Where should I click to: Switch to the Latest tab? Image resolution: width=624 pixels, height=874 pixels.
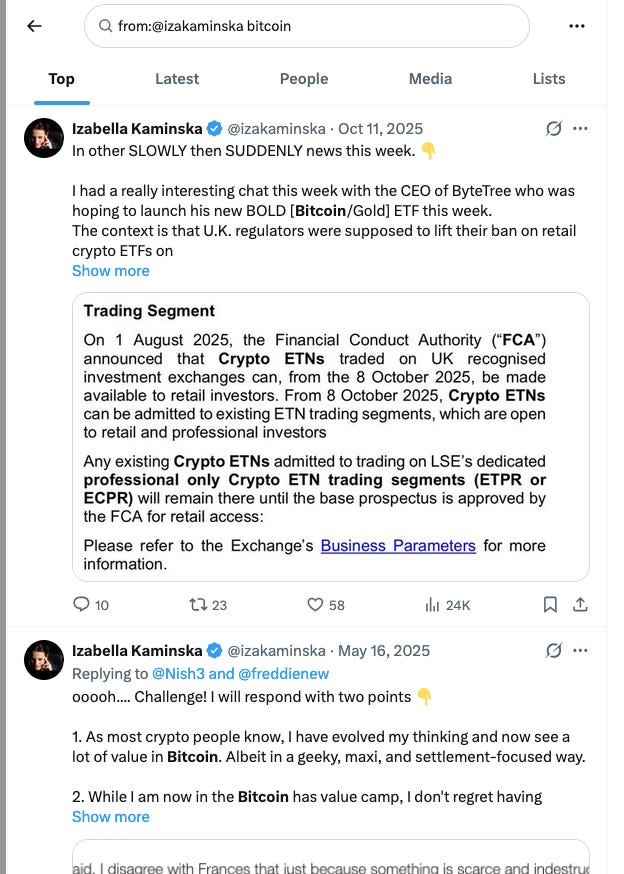(x=177, y=79)
